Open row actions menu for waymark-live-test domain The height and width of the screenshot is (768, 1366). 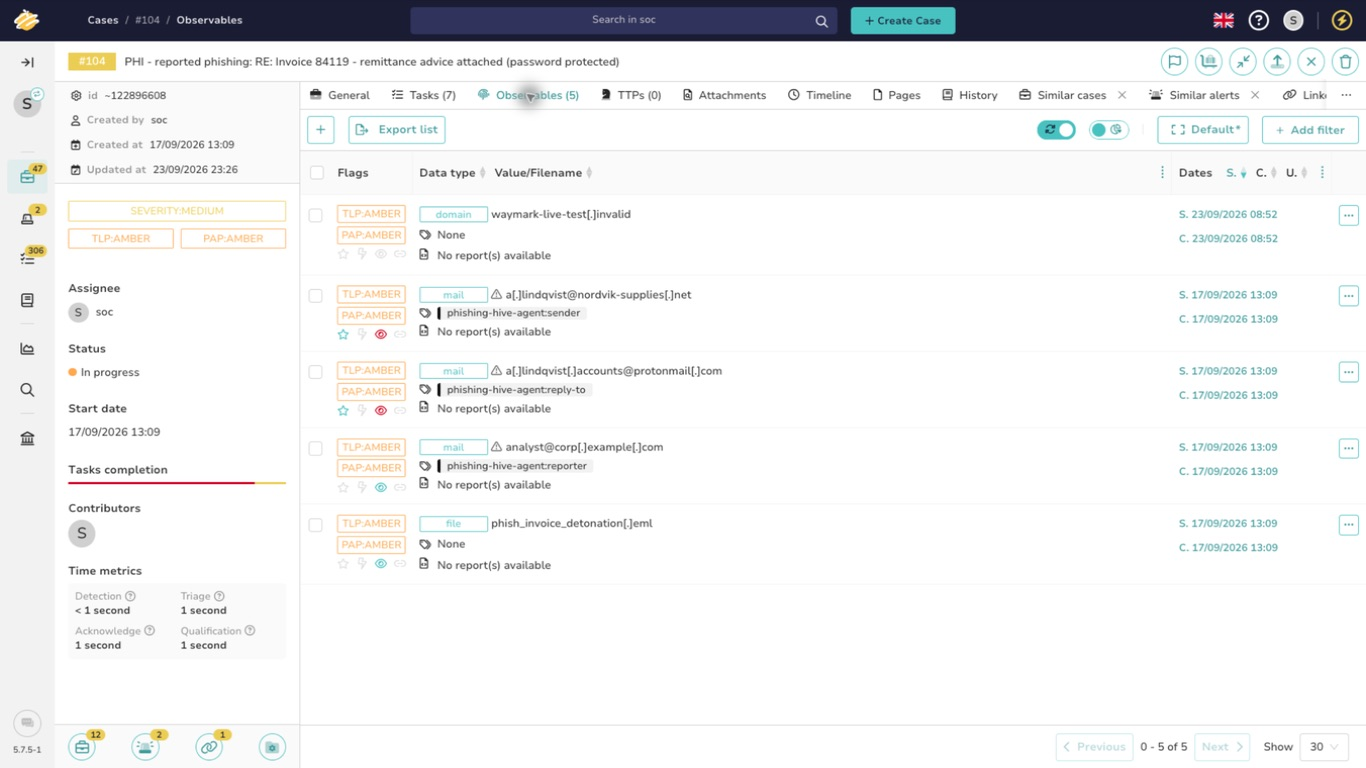[1348, 215]
